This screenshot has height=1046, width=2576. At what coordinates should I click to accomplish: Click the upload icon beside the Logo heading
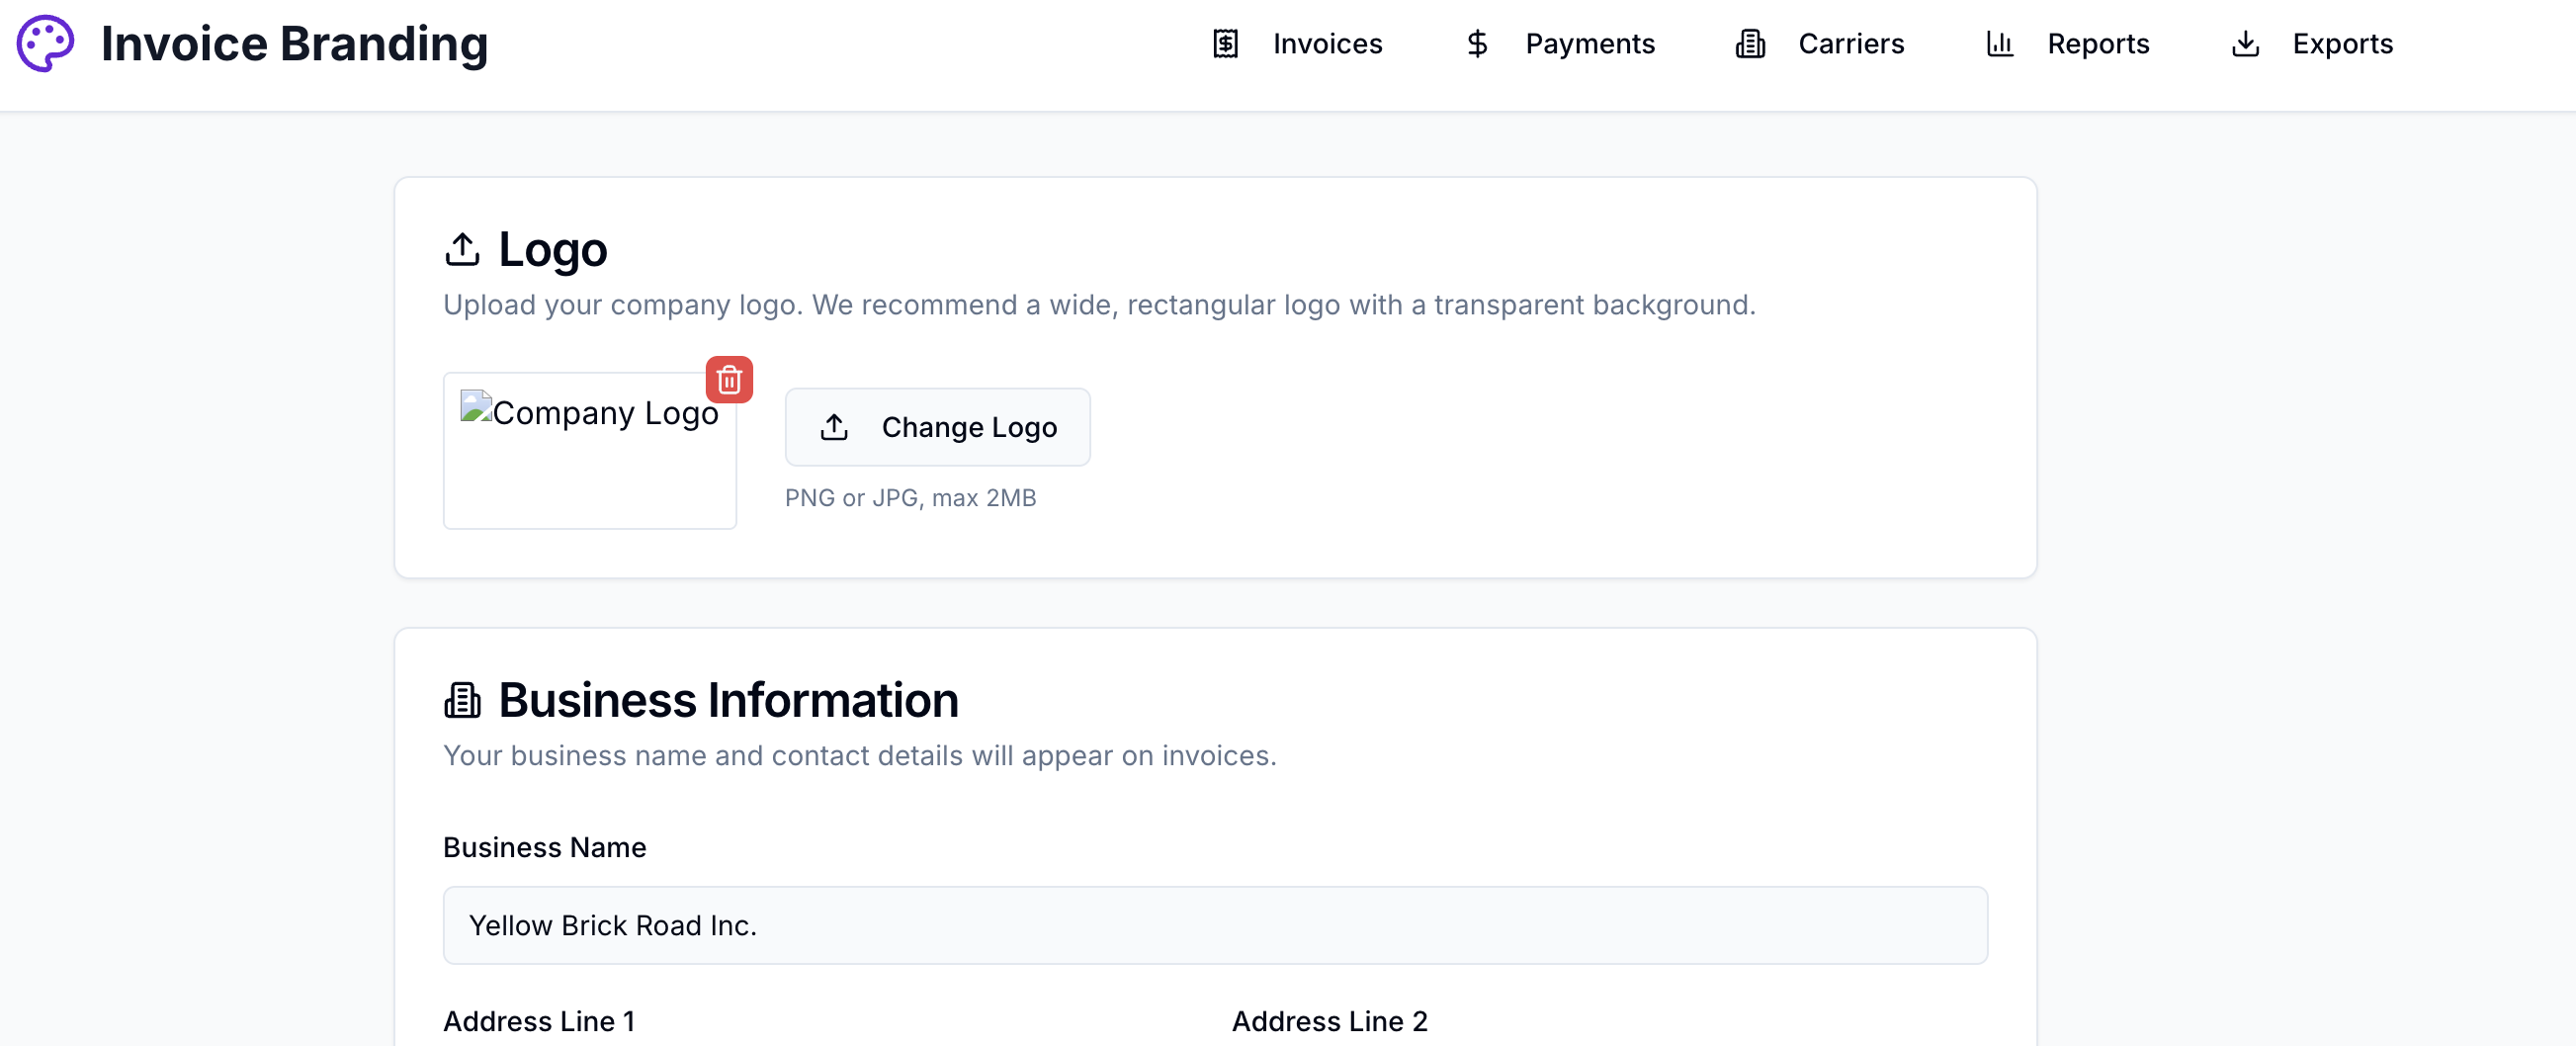click(x=463, y=249)
